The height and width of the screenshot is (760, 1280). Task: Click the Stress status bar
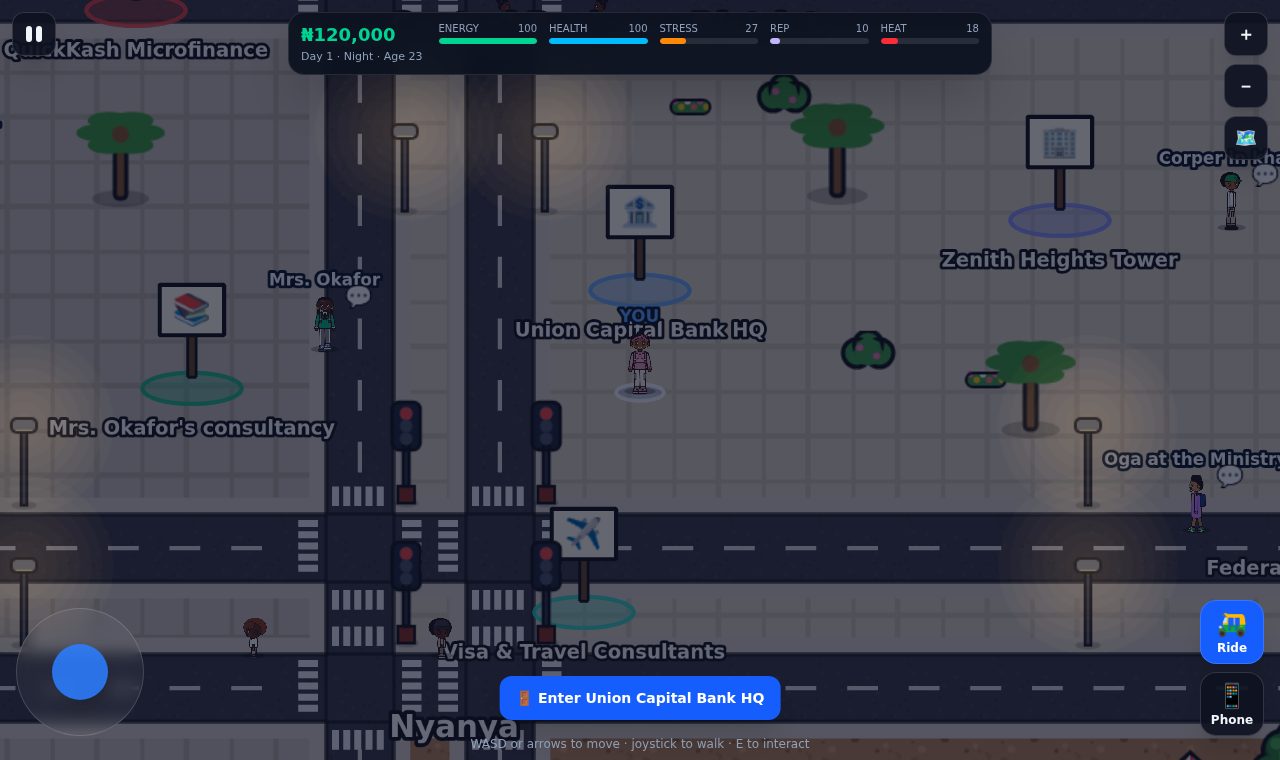click(x=709, y=34)
